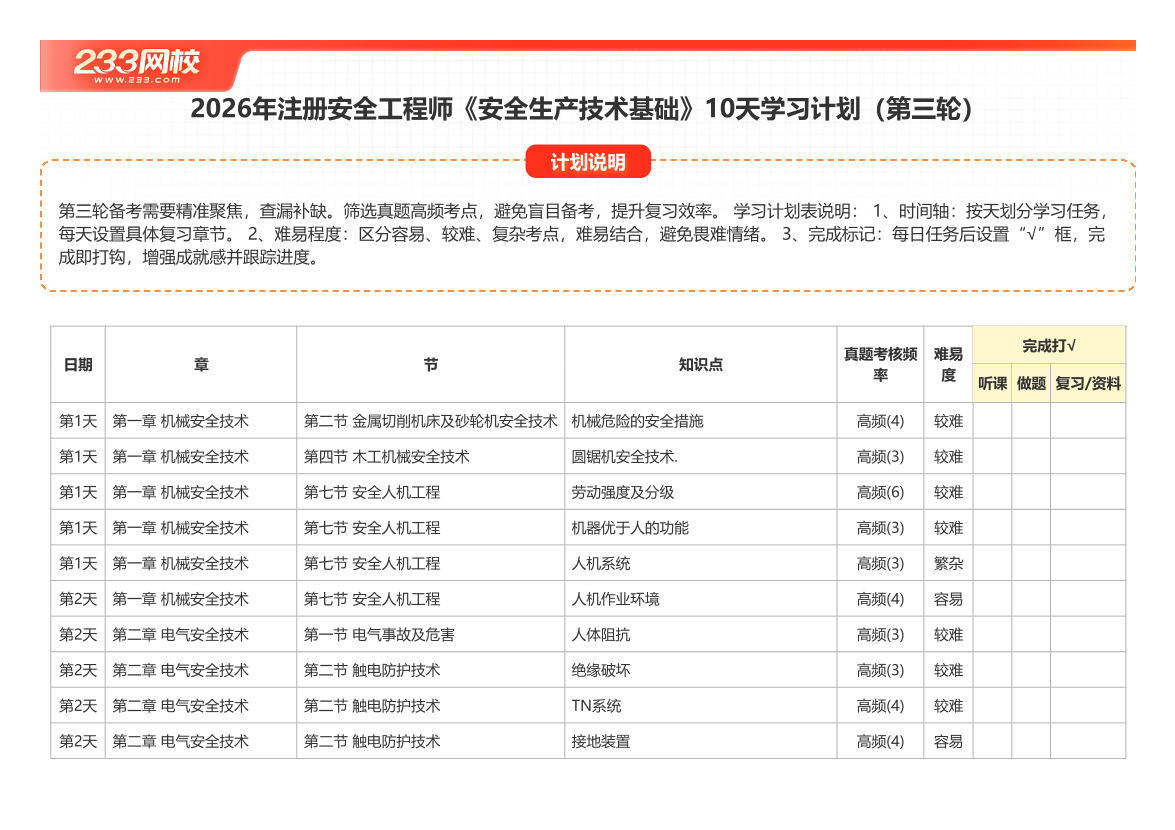The width and height of the screenshot is (1175, 830).
Task: Click the 第七节 安全人机工程 cell on 第2天
Action: click(x=373, y=600)
